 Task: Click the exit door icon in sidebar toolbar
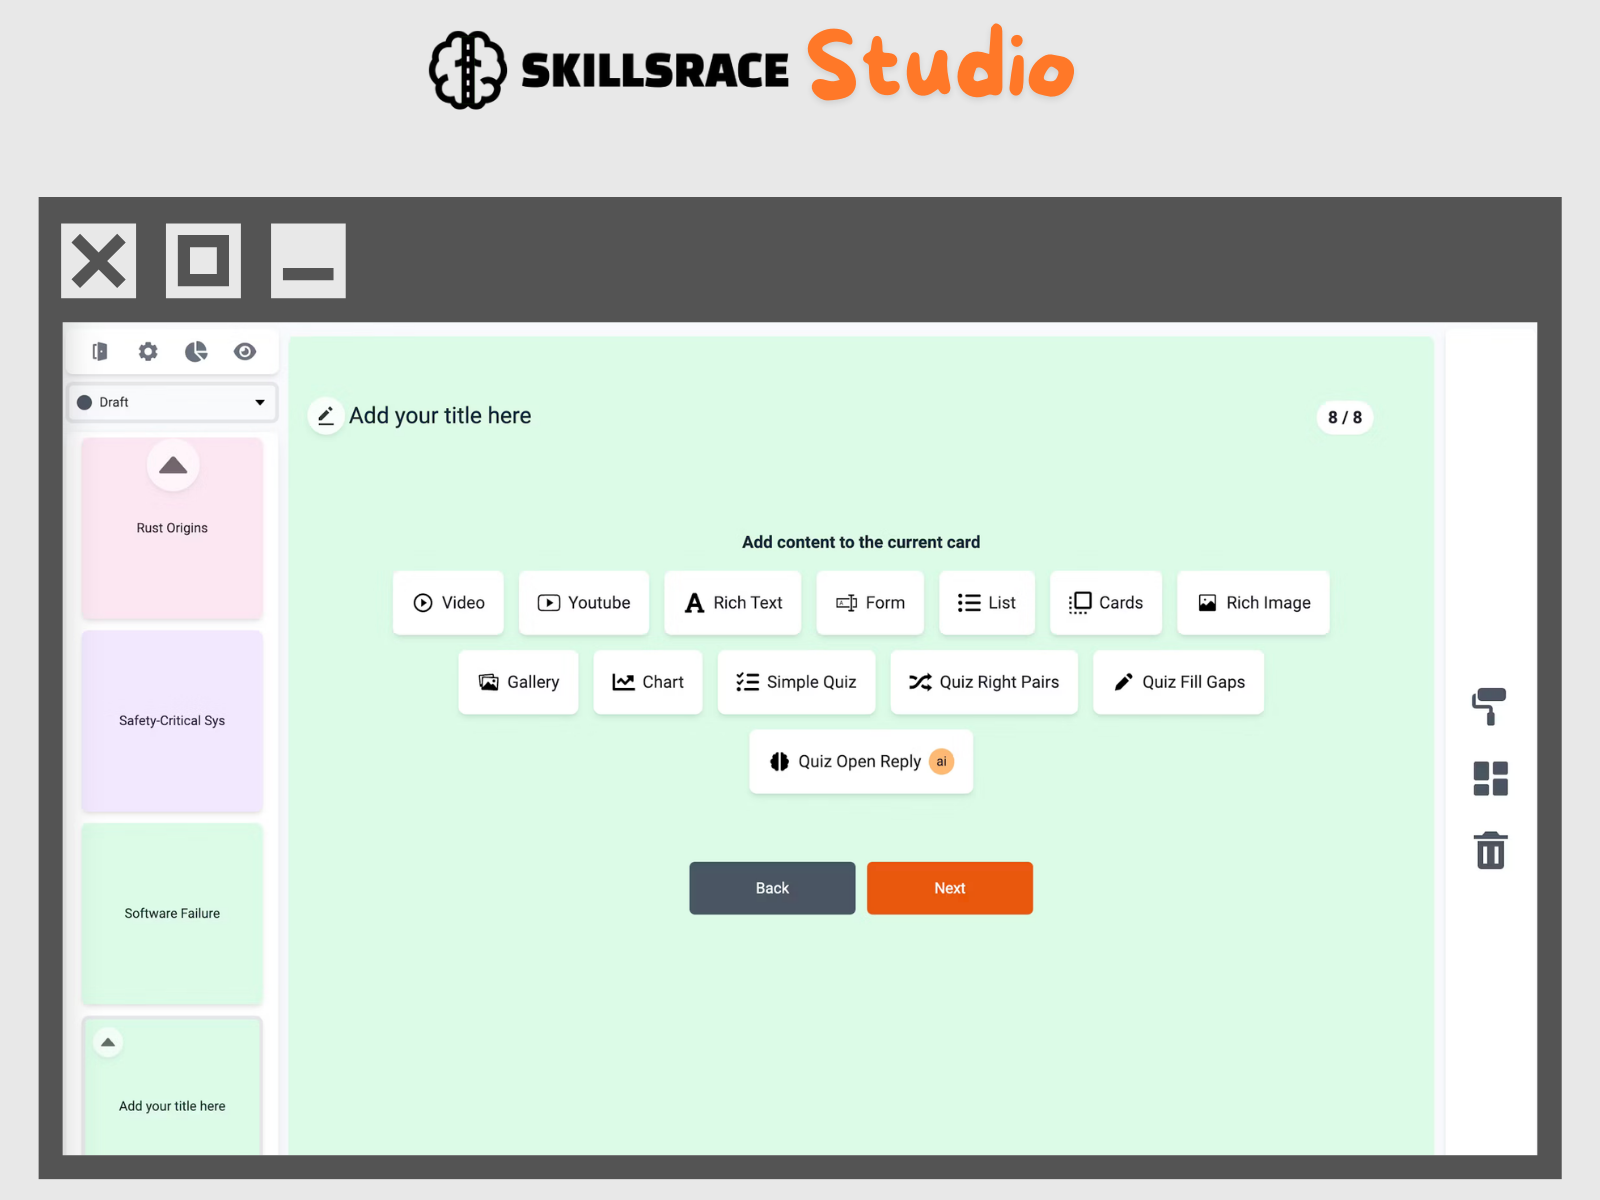(100, 351)
